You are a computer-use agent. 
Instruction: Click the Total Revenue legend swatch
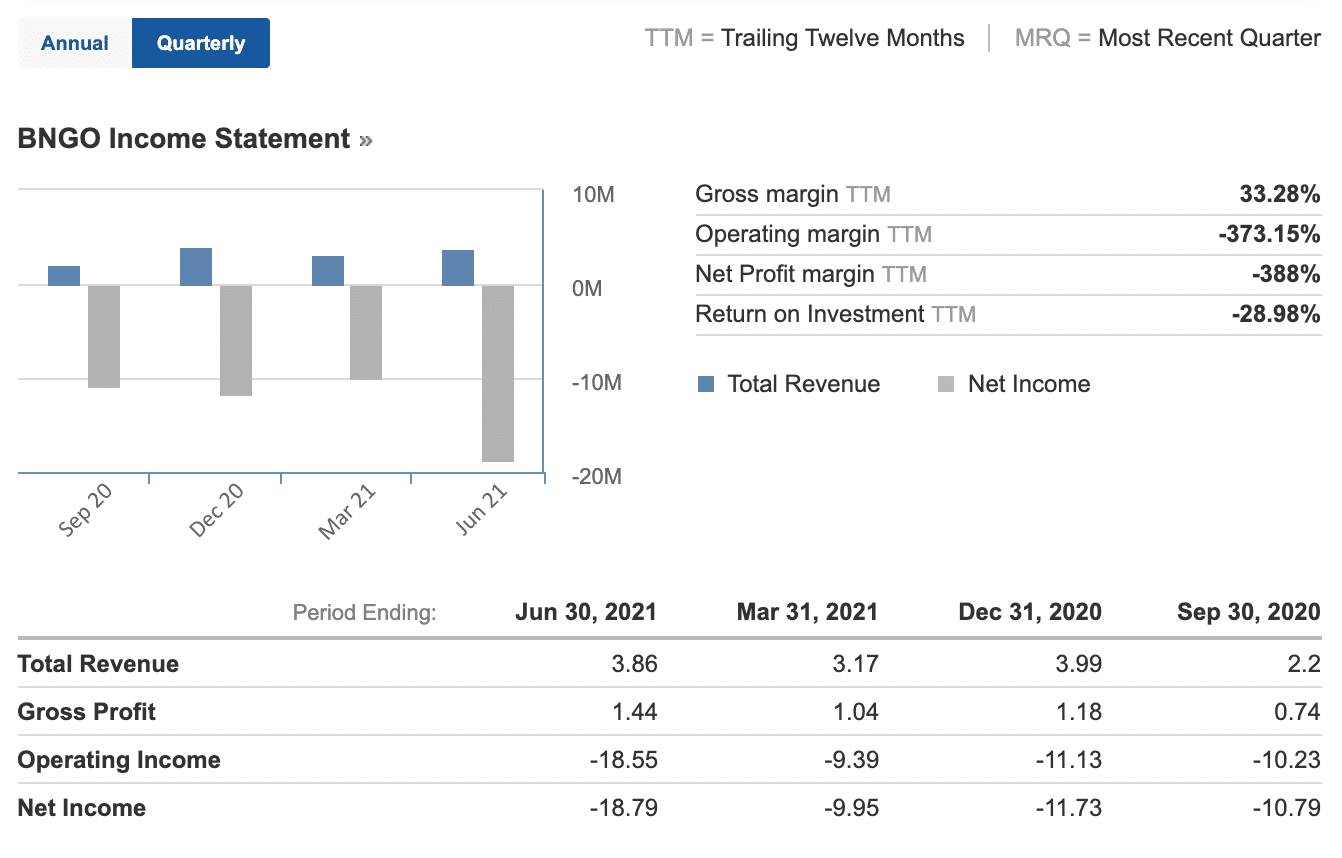click(706, 384)
